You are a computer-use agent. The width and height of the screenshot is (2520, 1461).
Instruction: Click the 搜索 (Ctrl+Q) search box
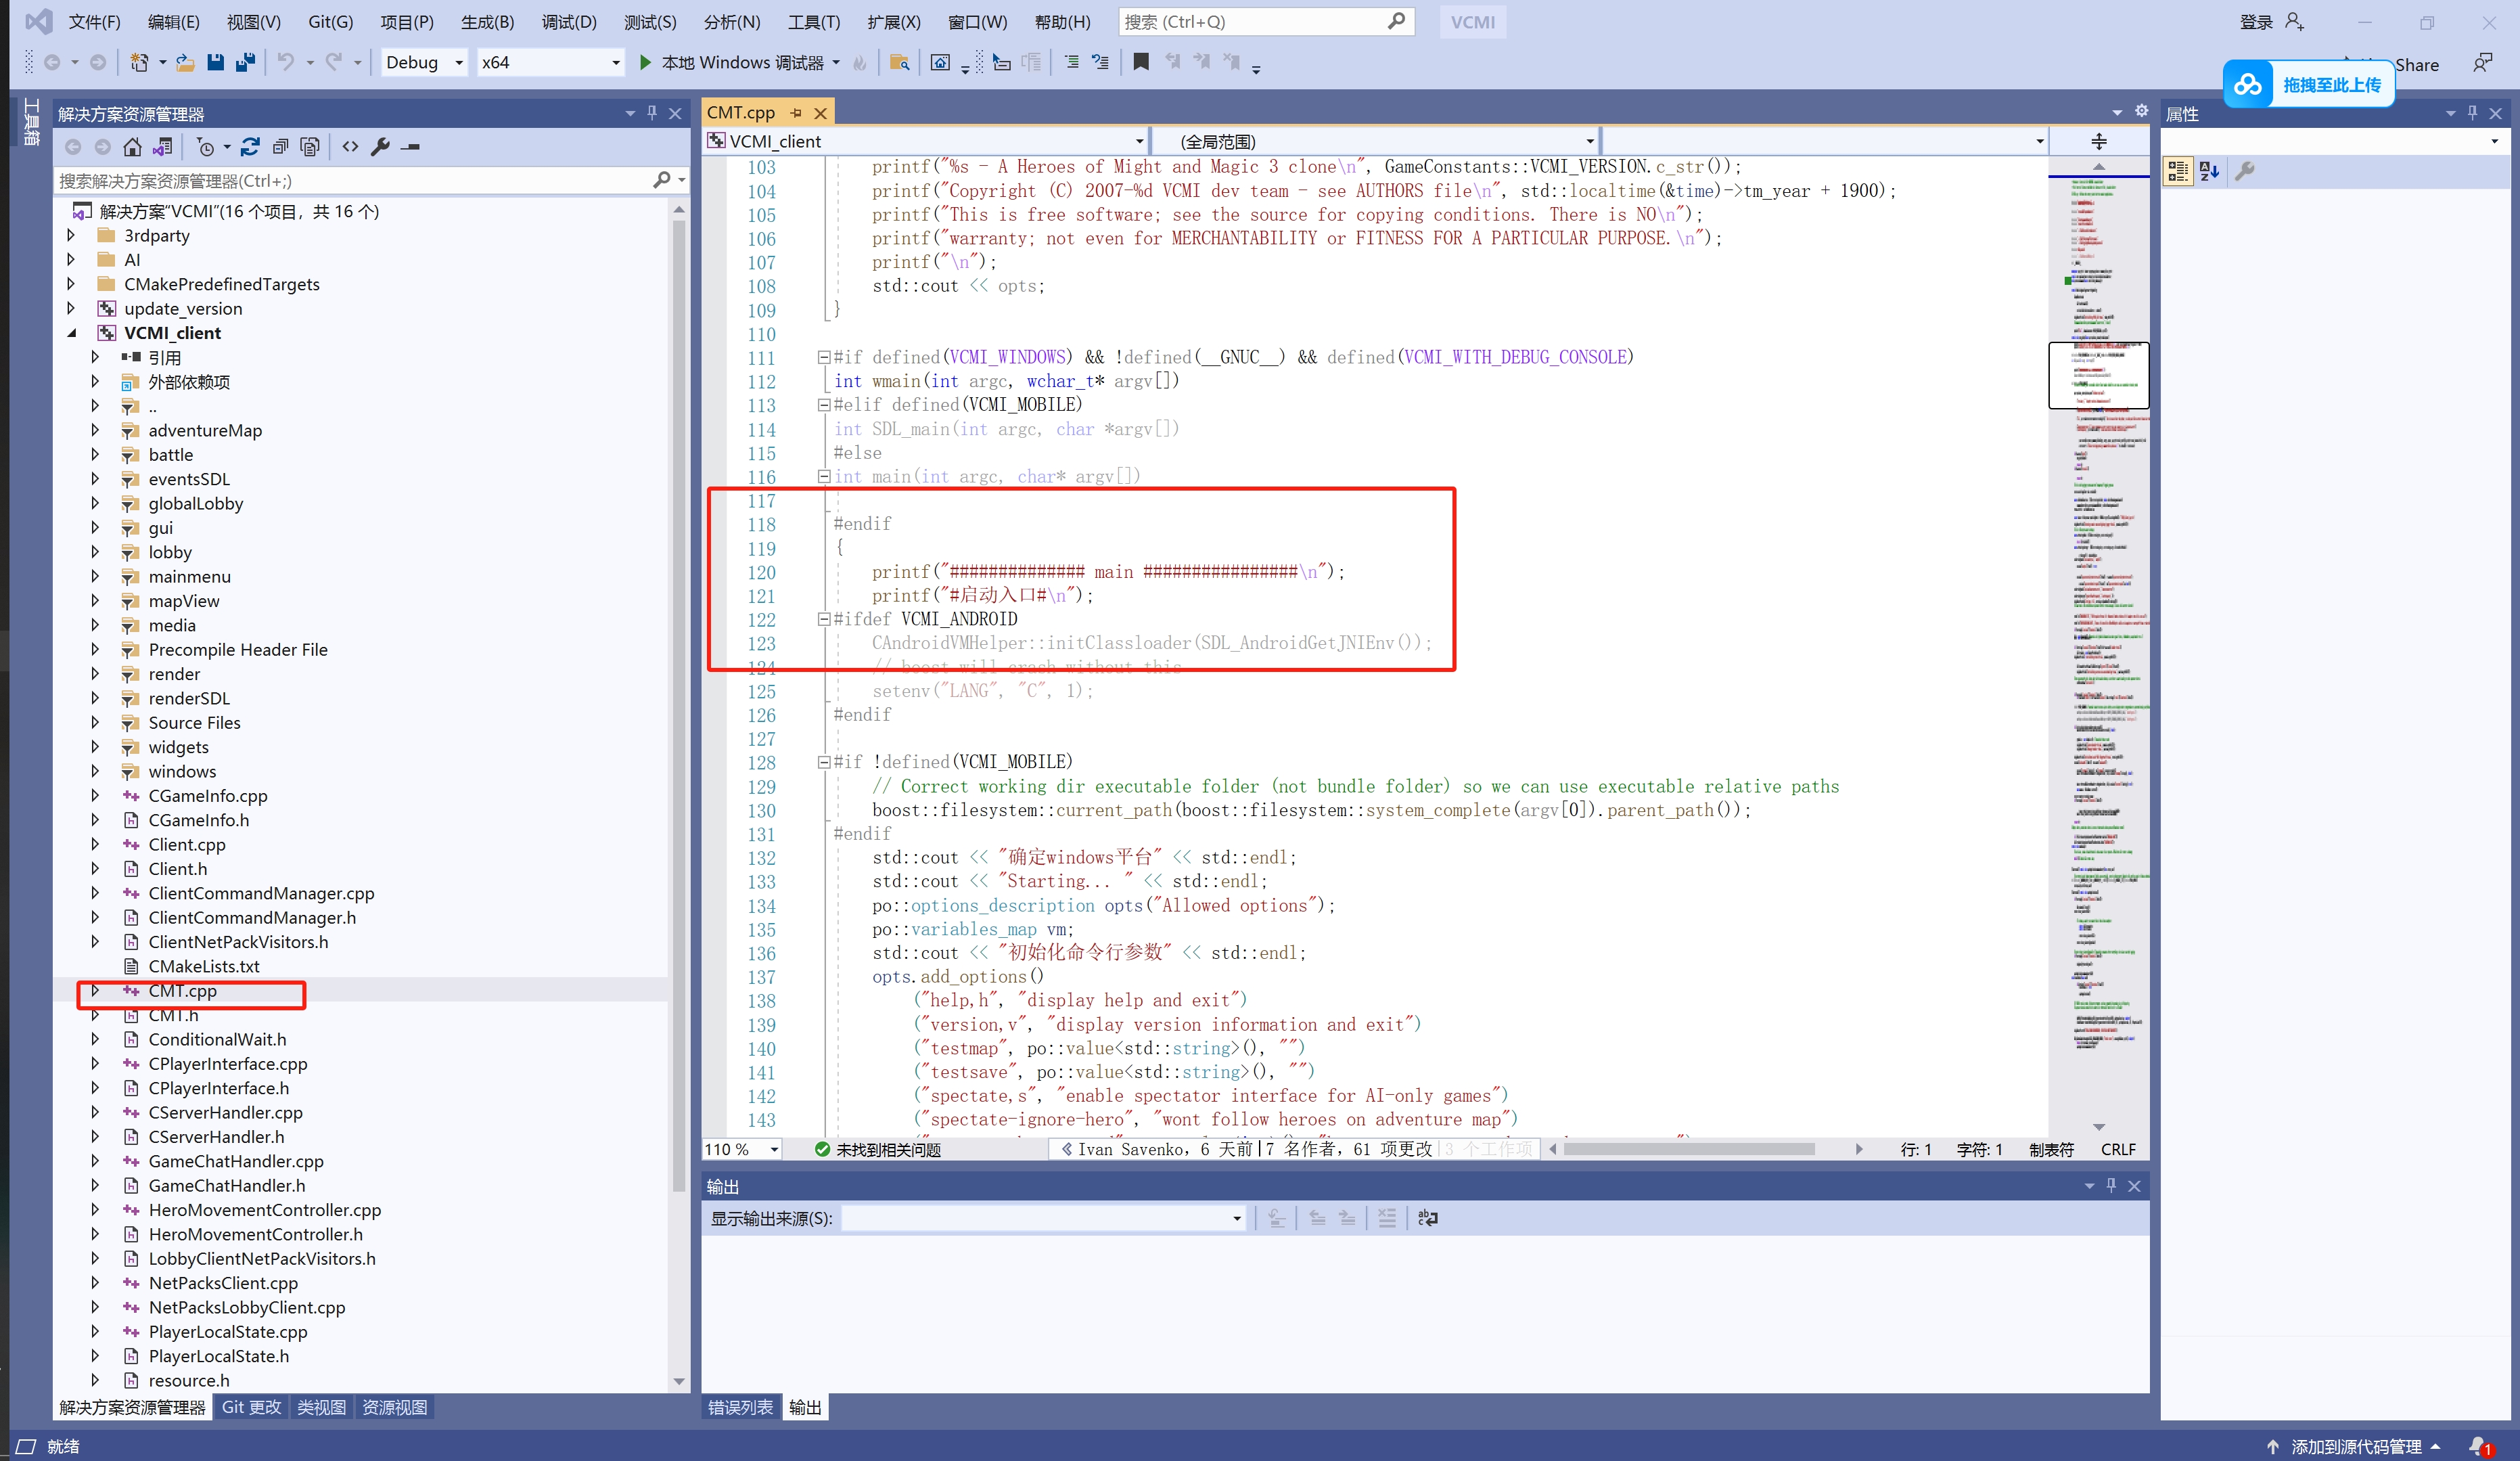coord(1265,22)
